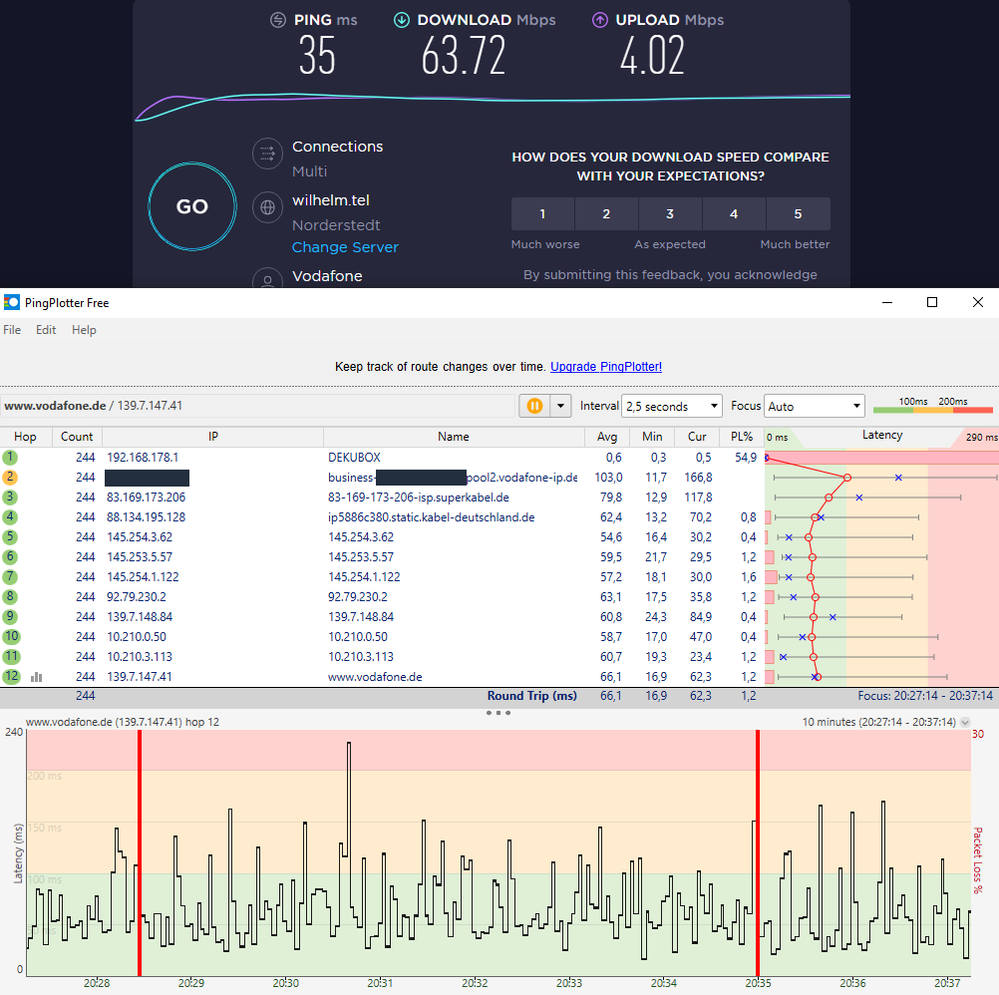
Task: Click the Connections icon in Speedtest
Action: [268, 154]
